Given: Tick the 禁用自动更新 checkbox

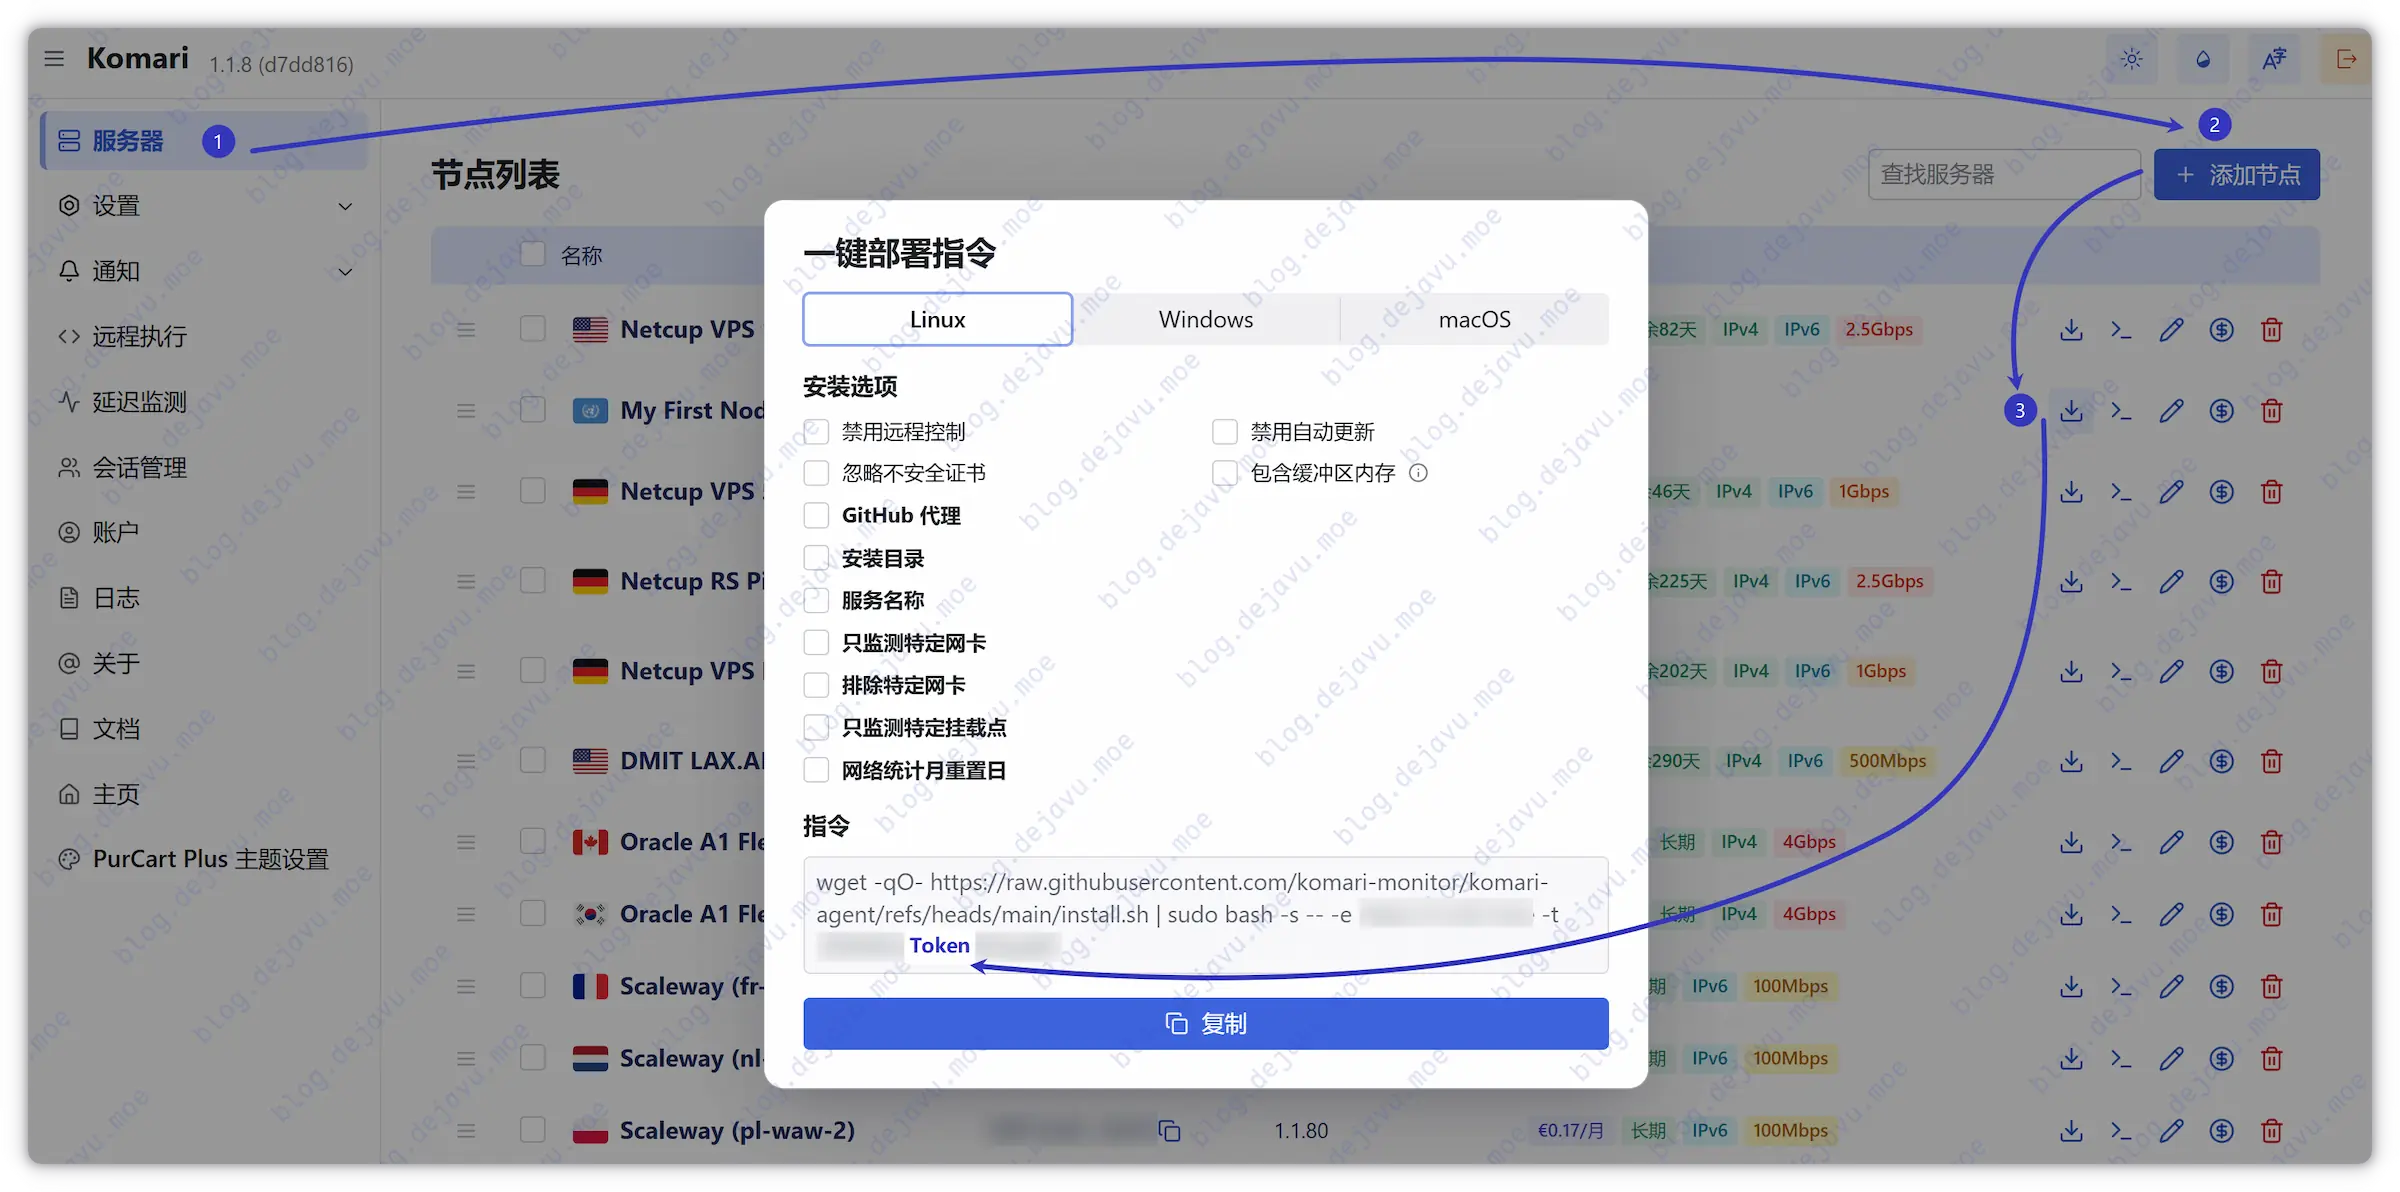Looking at the screenshot, I should pyautogui.click(x=1225, y=432).
